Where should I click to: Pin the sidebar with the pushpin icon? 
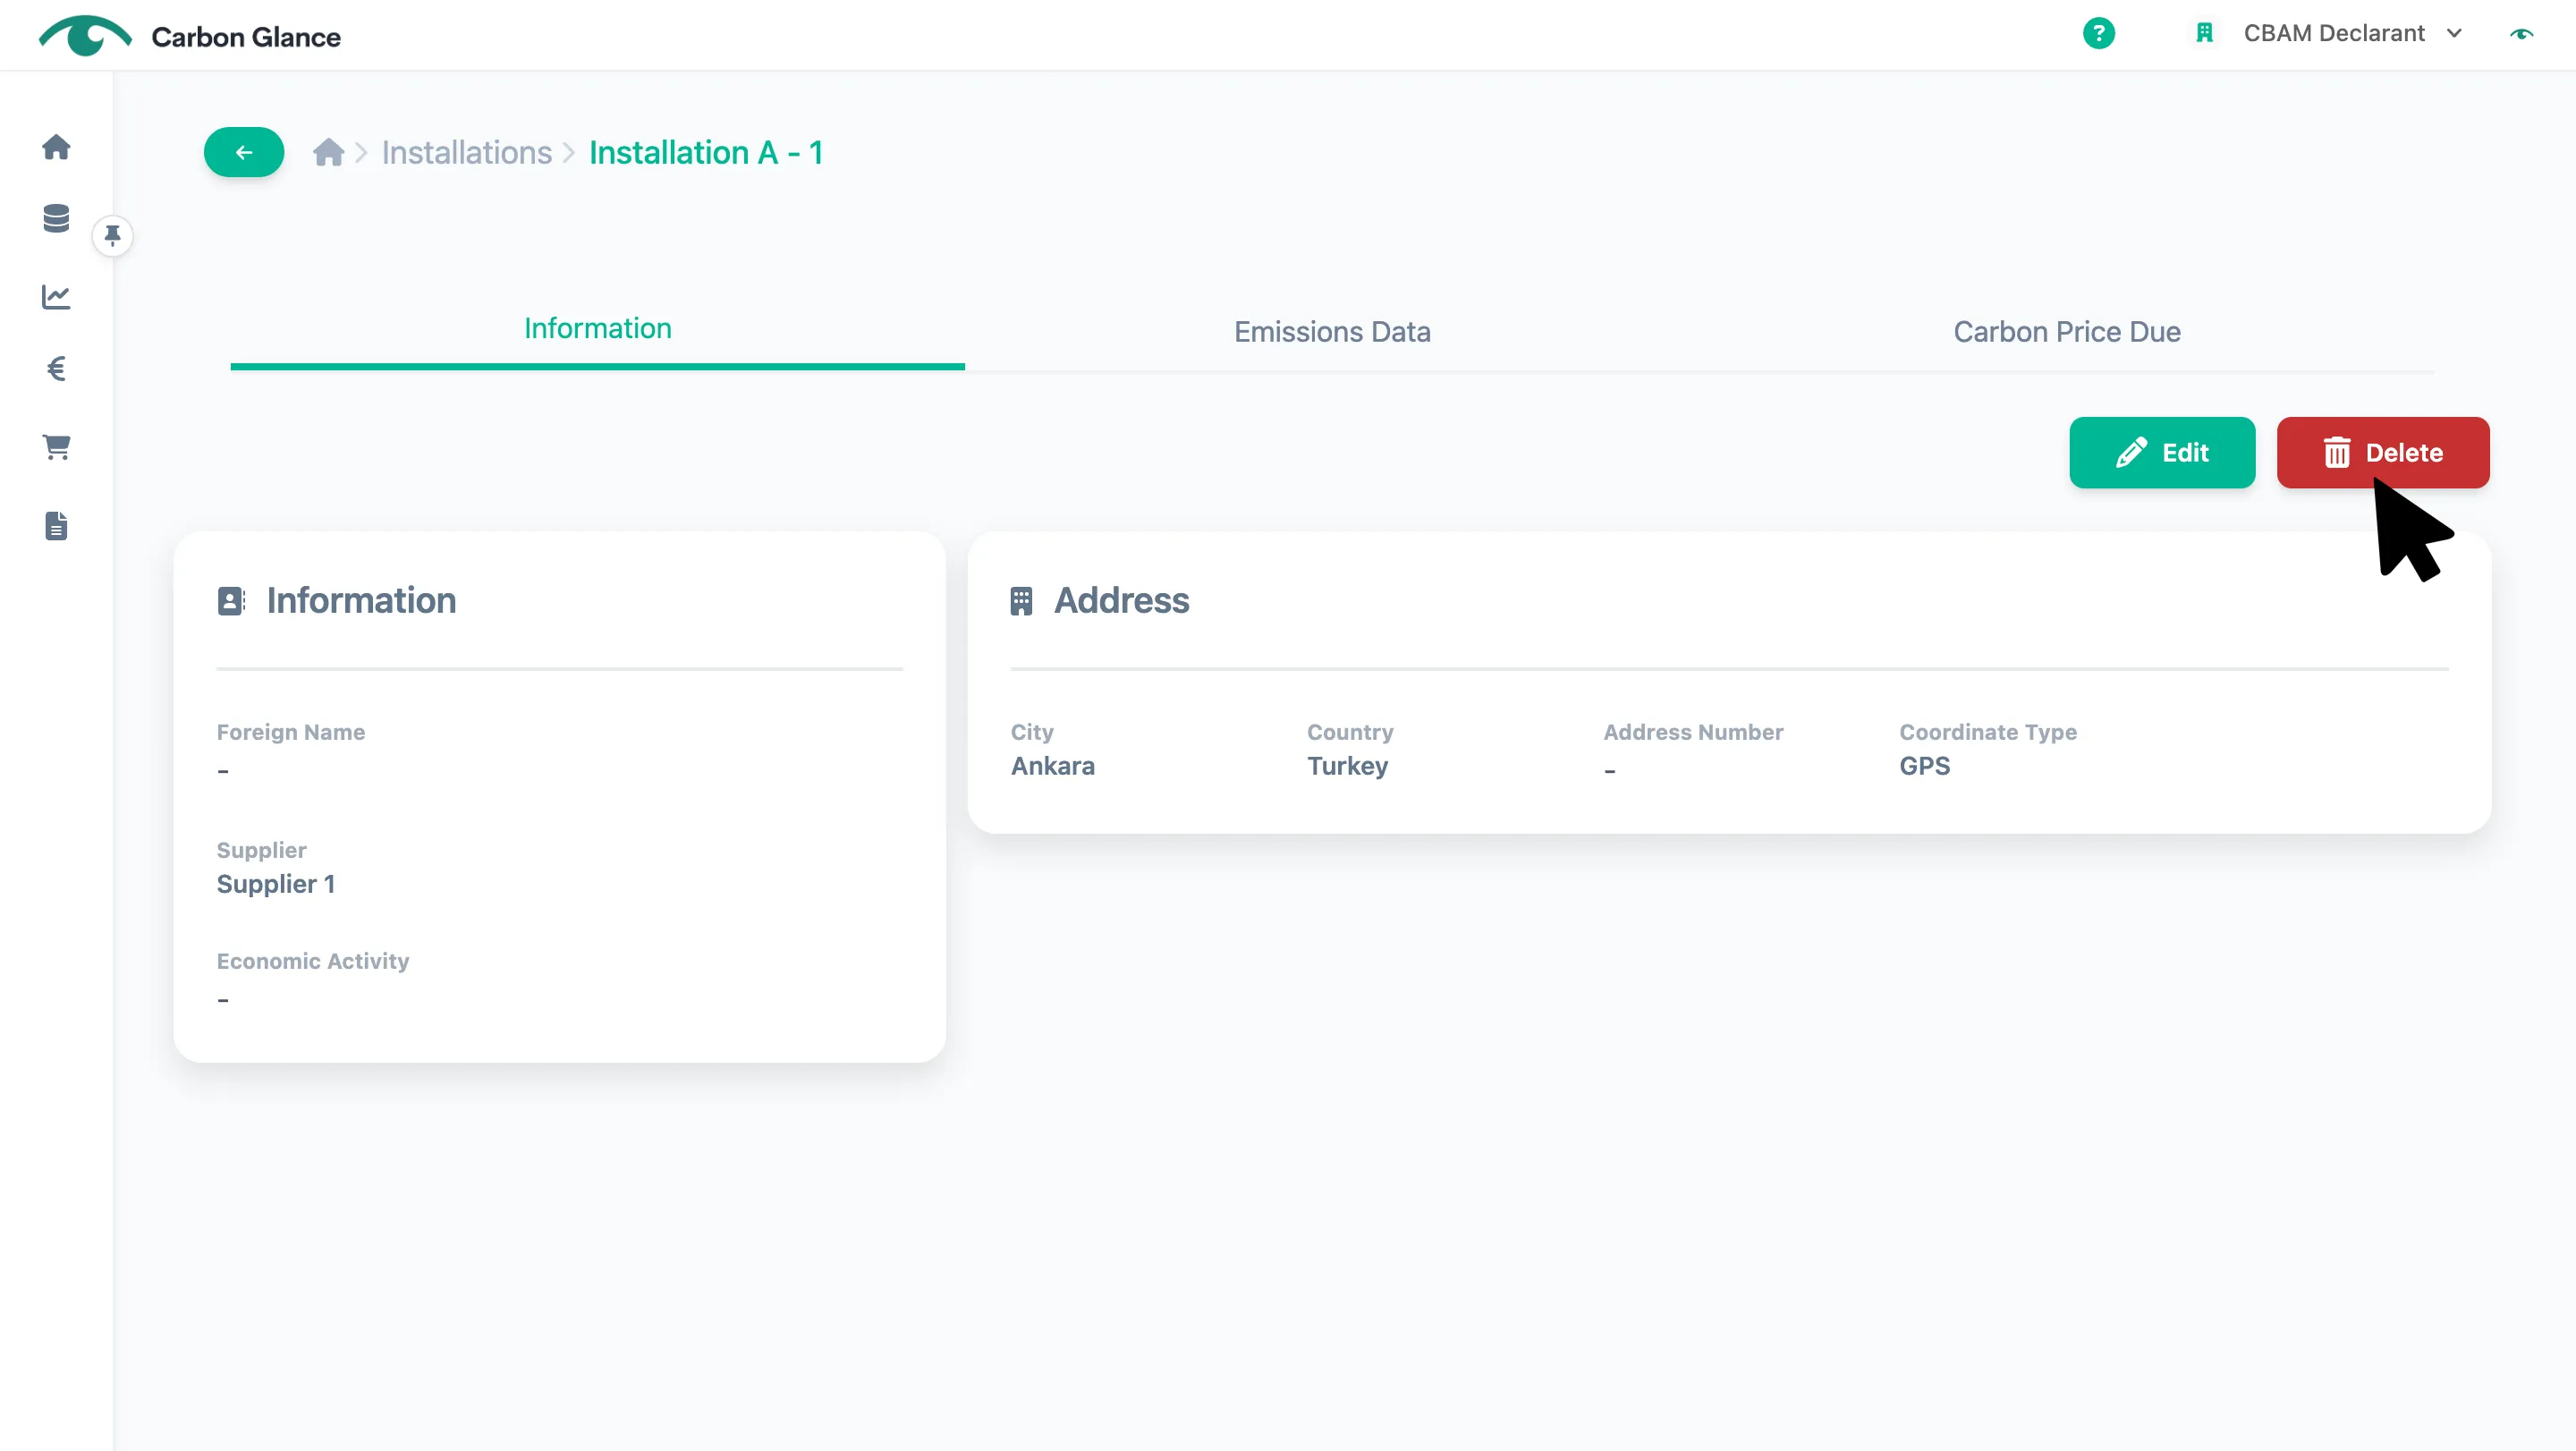112,236
